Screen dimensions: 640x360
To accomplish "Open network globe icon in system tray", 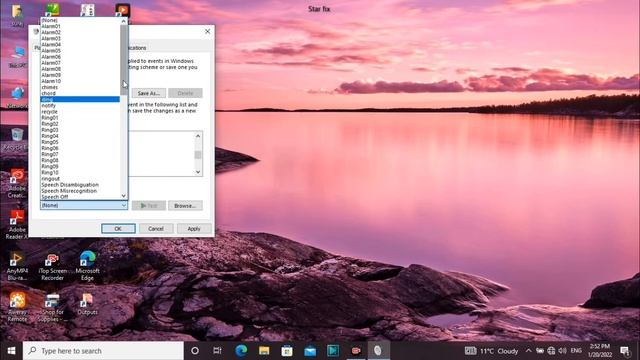I will [551, 351].
